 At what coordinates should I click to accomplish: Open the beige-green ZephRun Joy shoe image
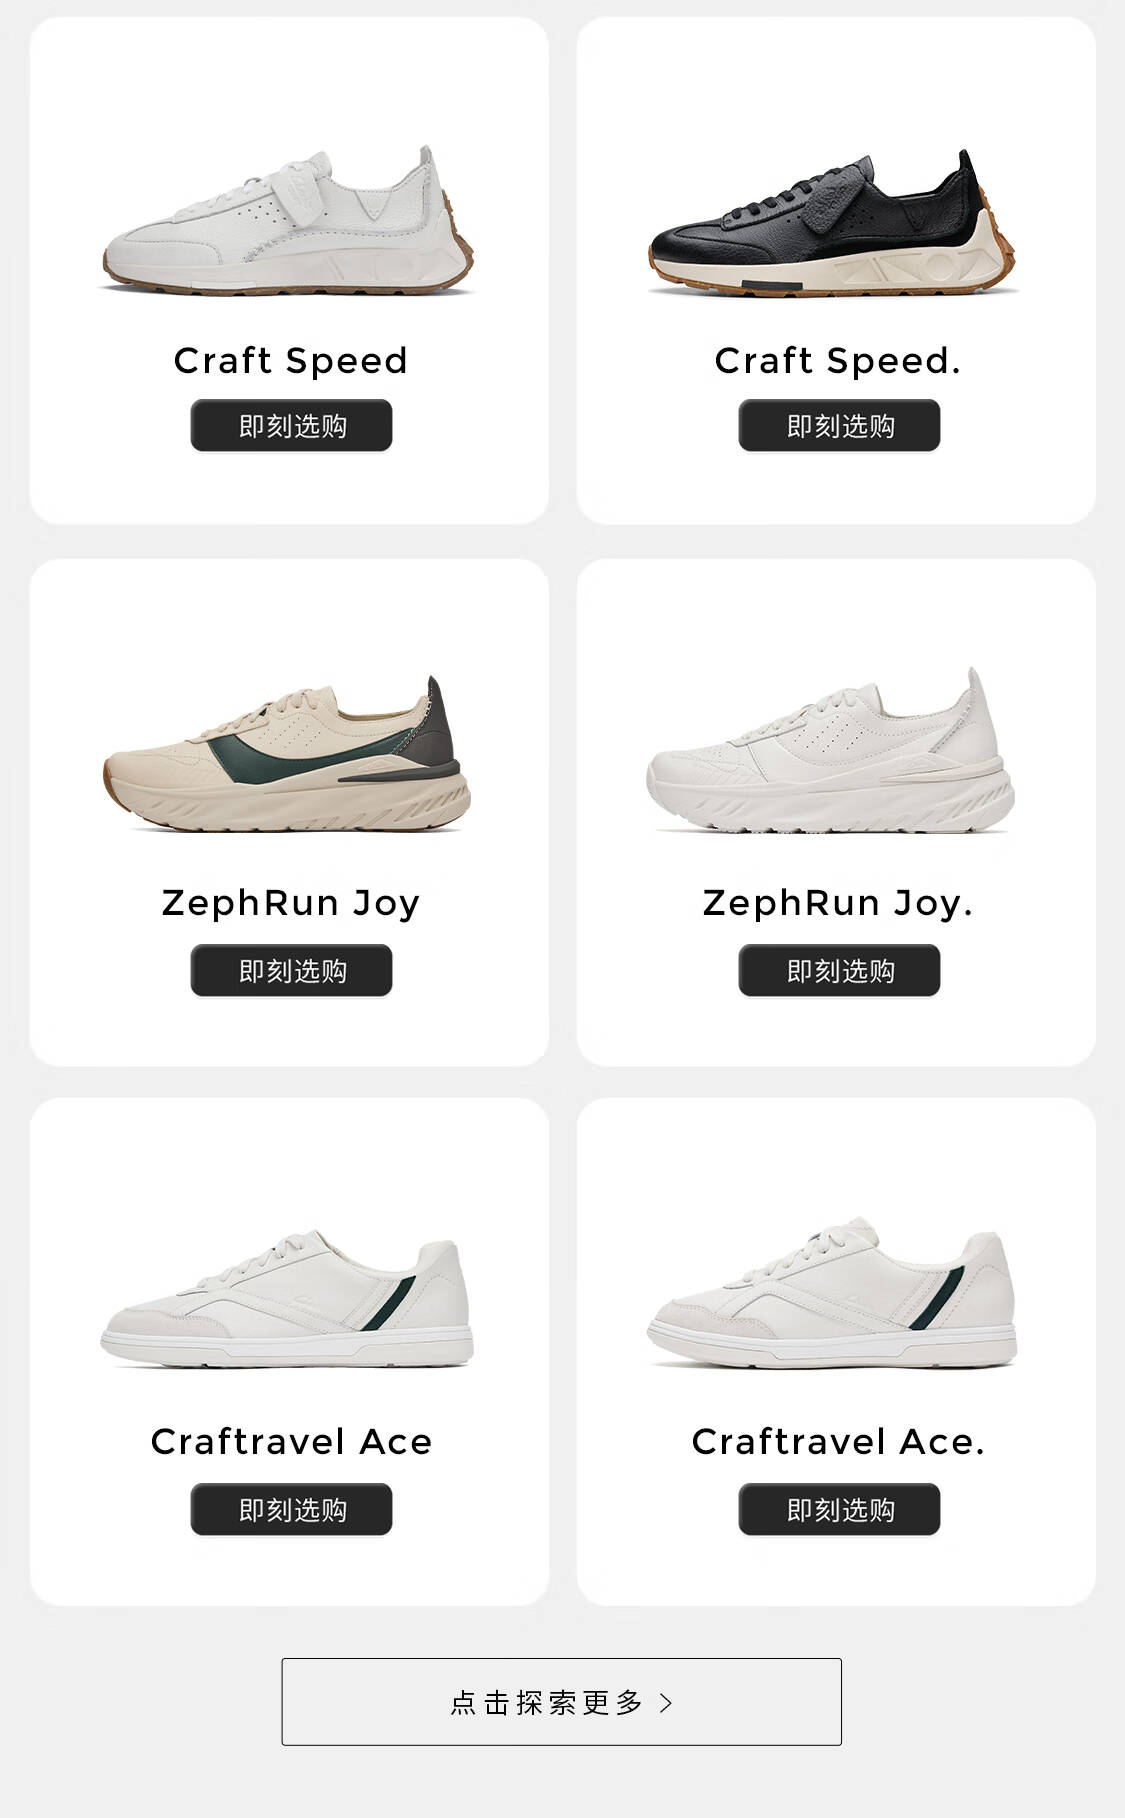(x=286, y=753)
